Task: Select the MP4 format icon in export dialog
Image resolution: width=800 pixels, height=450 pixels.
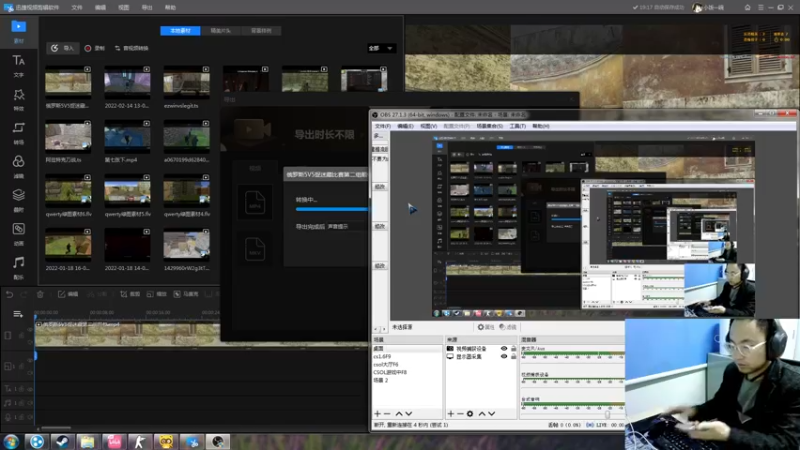Action: (255, 202)
